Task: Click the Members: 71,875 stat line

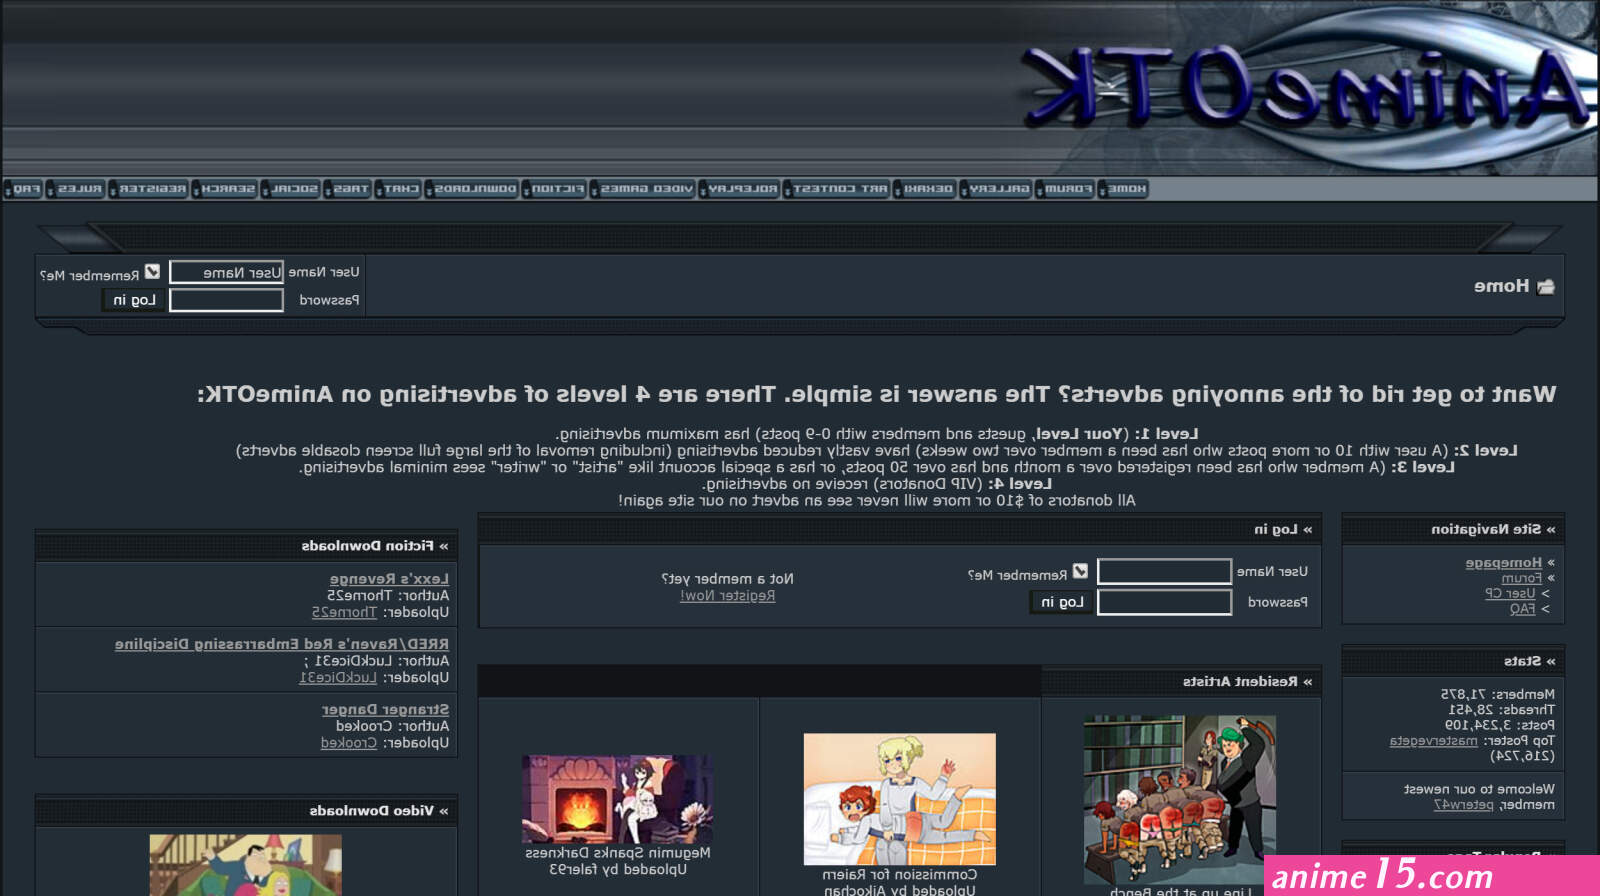Action: coord(1497,694)
